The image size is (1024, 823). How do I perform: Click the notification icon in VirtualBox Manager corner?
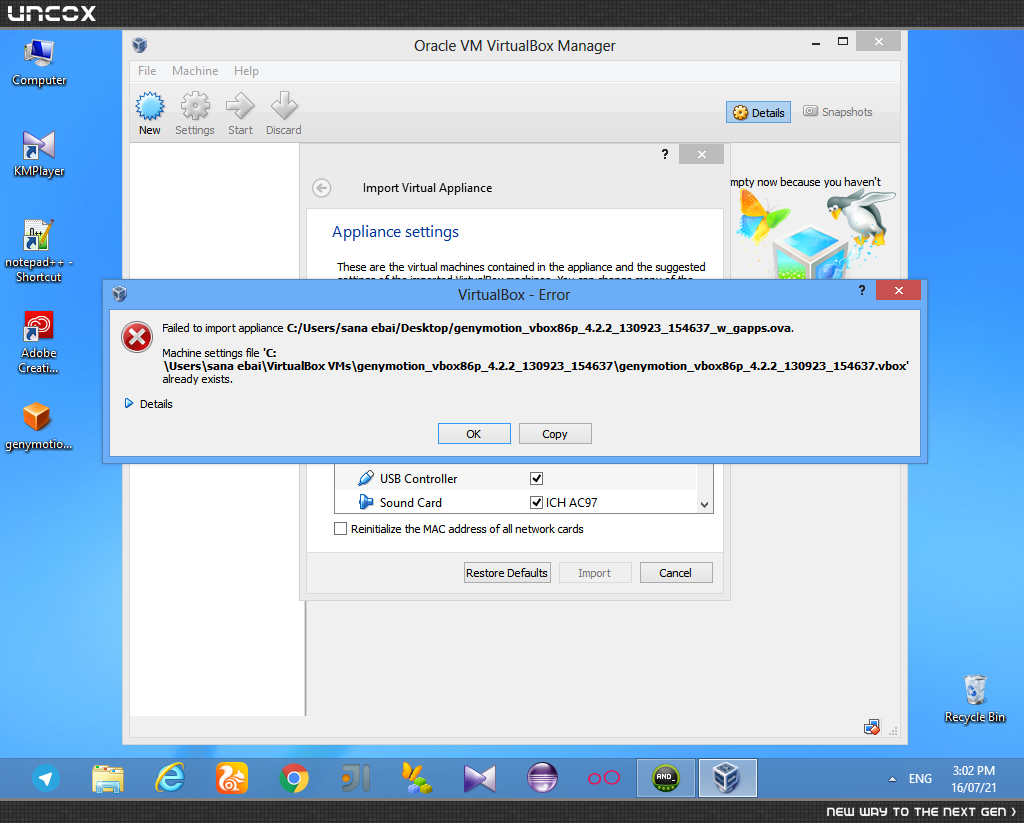coord(872,728)
